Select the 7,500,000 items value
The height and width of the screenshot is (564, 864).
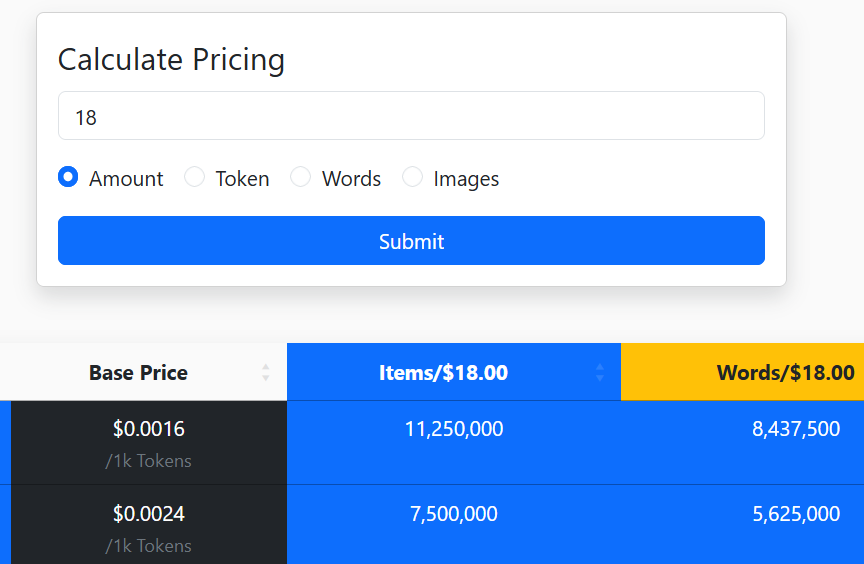tap(454, 514)
